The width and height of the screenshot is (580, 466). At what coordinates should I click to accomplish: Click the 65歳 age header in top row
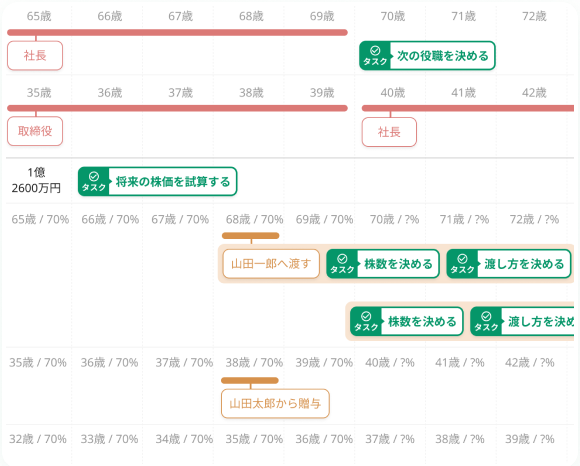pos(39,16)
